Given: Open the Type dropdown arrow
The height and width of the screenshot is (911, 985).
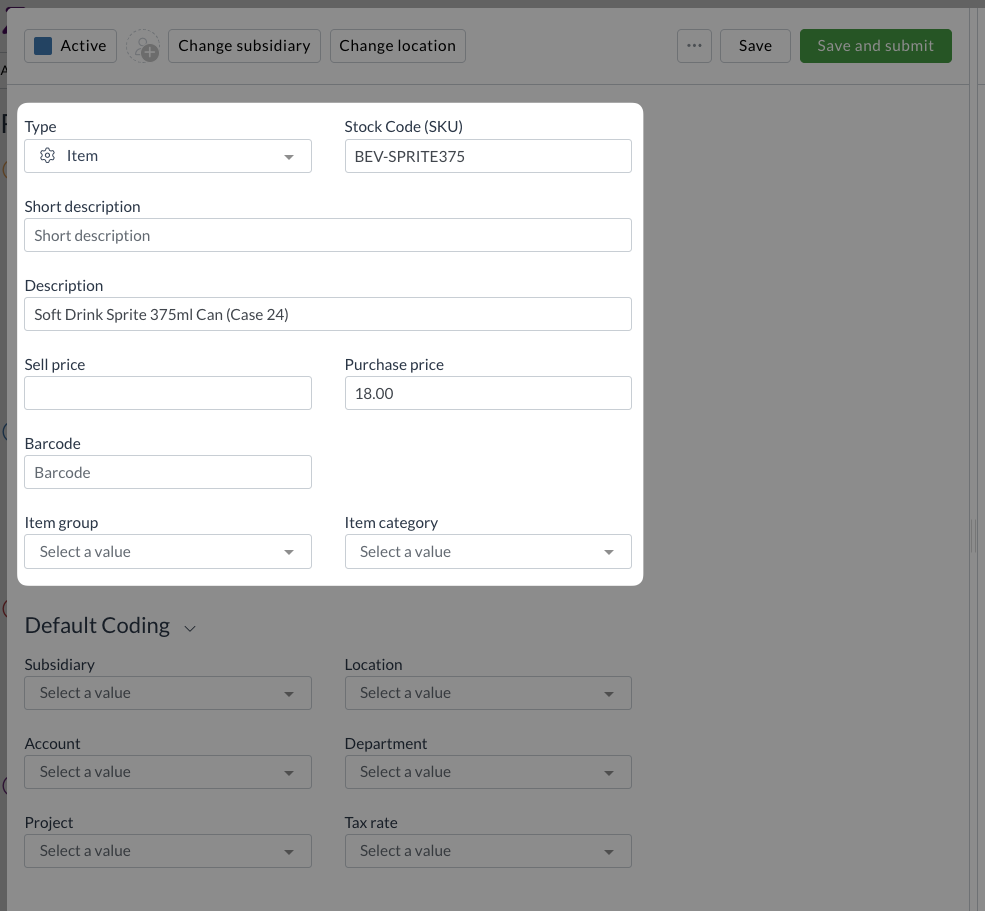Looking at the screenshot, I should [x=289, y=157].
